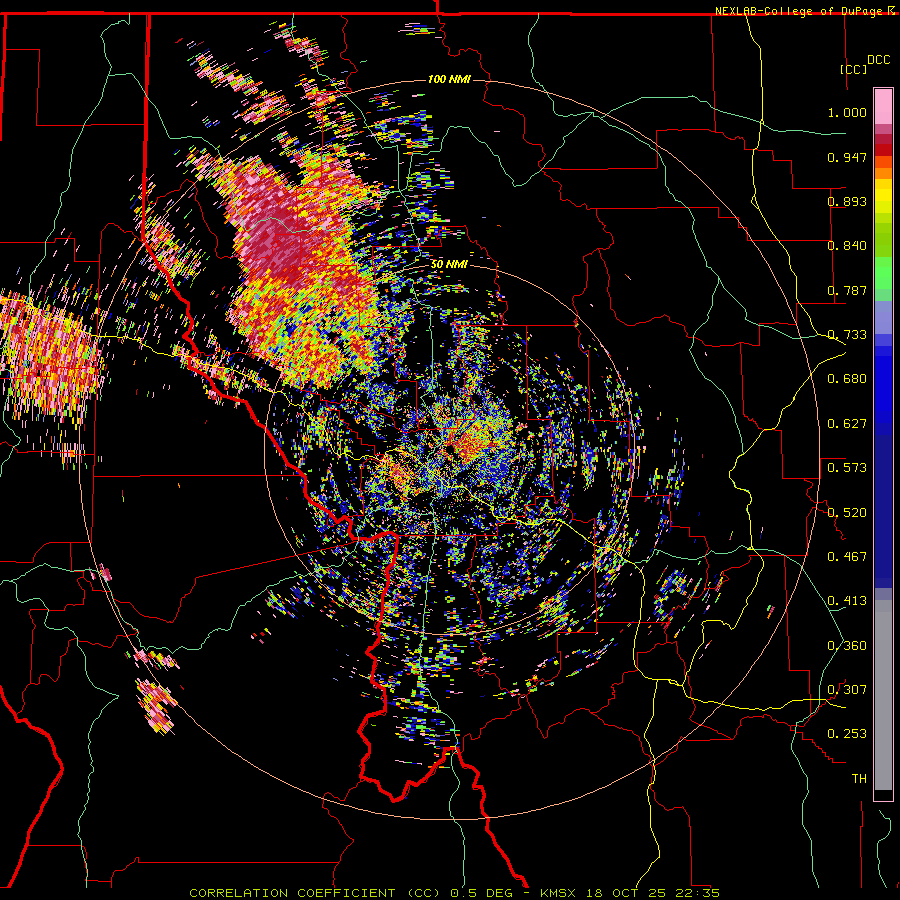This screenshot has height=900, width=900.
Task: Click the CORRELATION COEFFICIENT (CC) product title
Action: coord(314,893)
